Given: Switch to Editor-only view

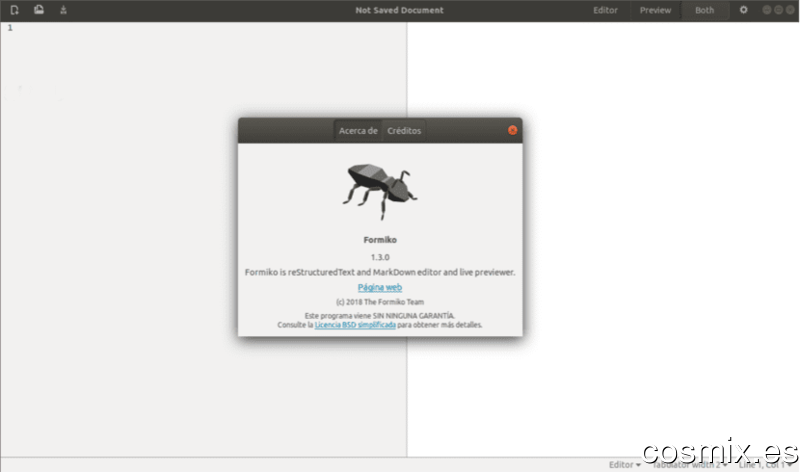Looking at the screenshot, I should (x=605, y=10).
